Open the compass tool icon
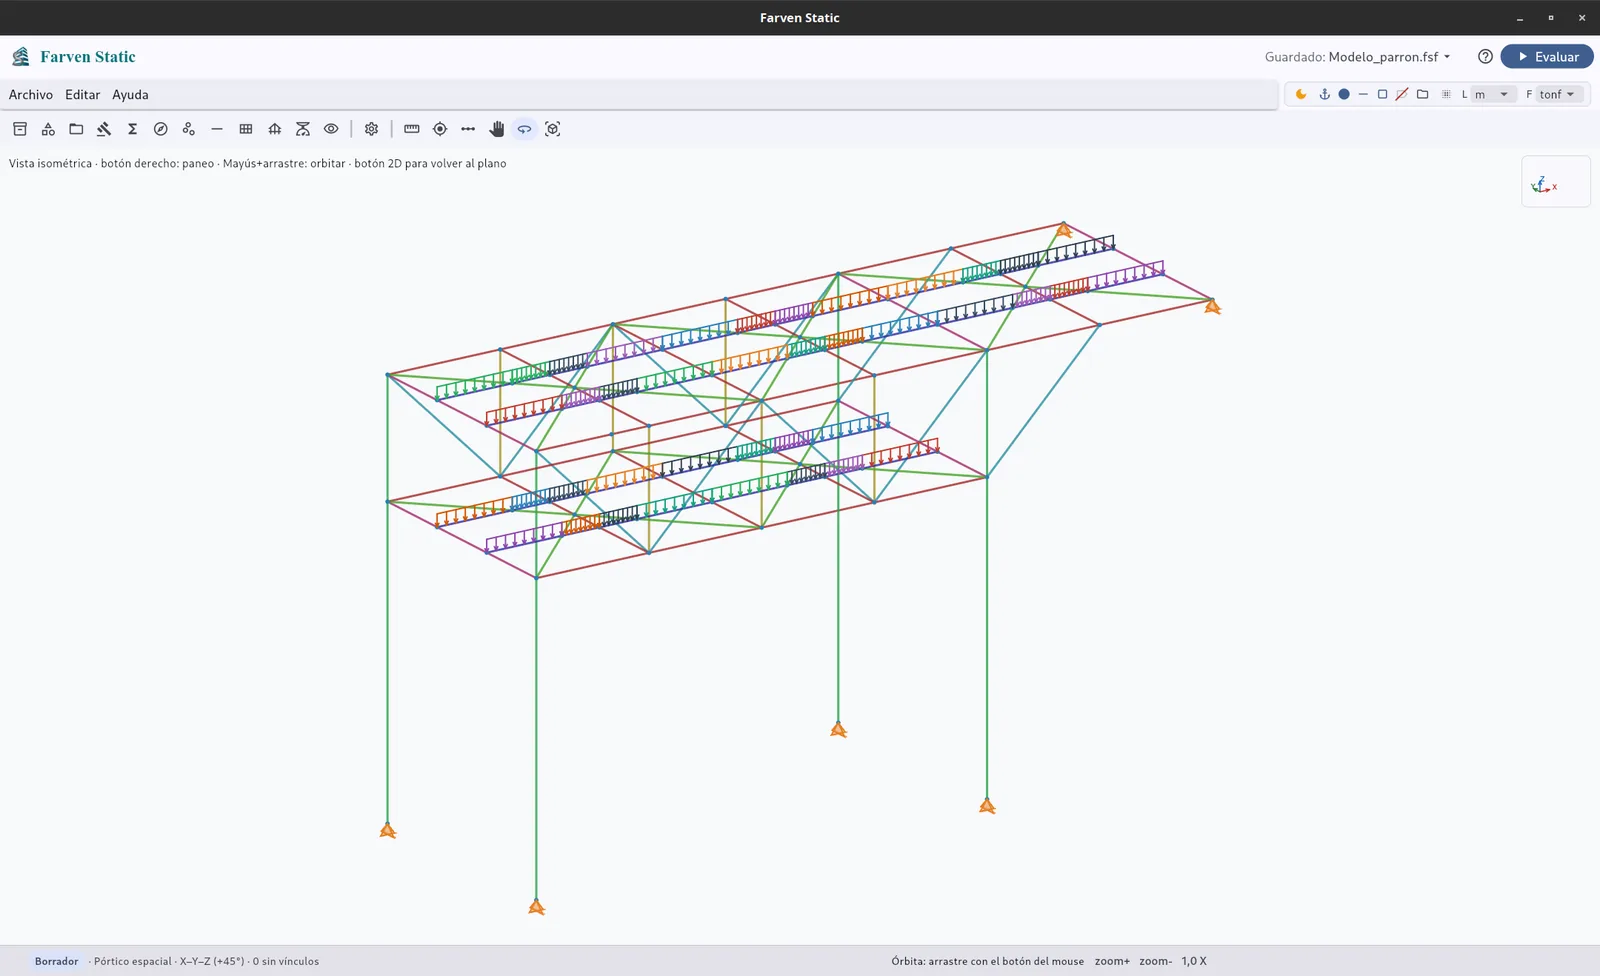 160,129
